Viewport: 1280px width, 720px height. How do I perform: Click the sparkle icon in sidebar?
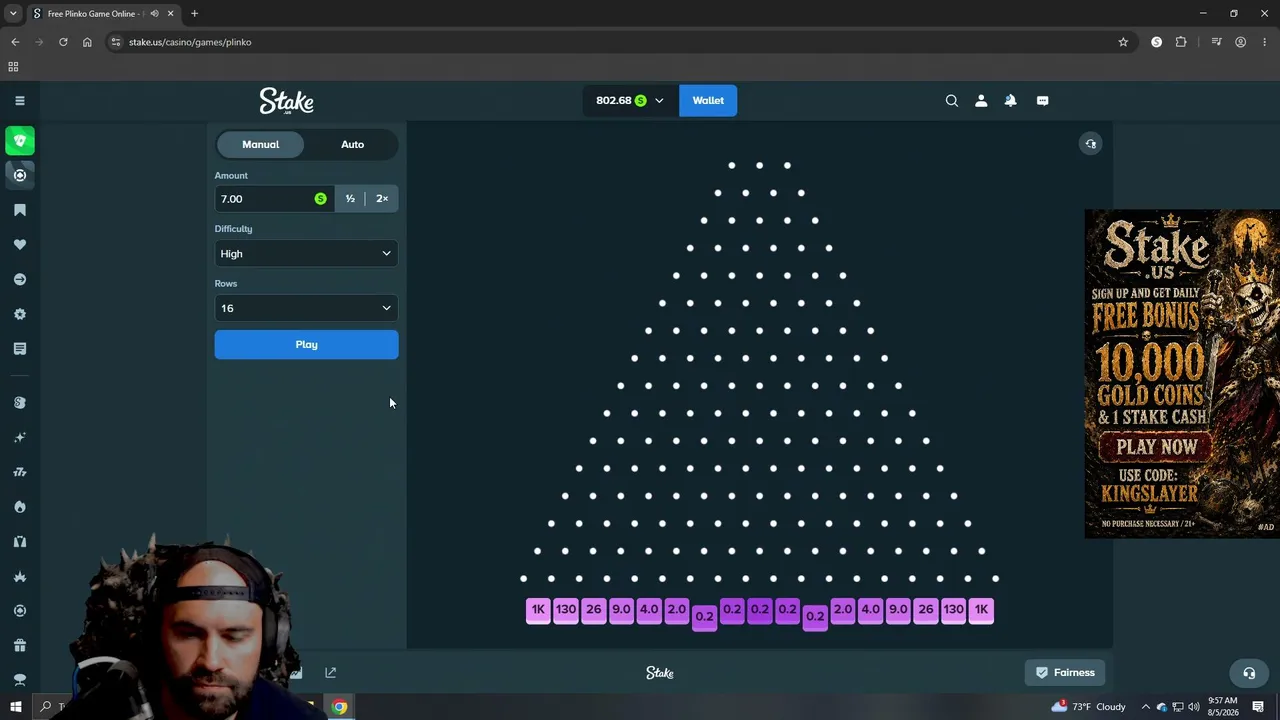20,437
